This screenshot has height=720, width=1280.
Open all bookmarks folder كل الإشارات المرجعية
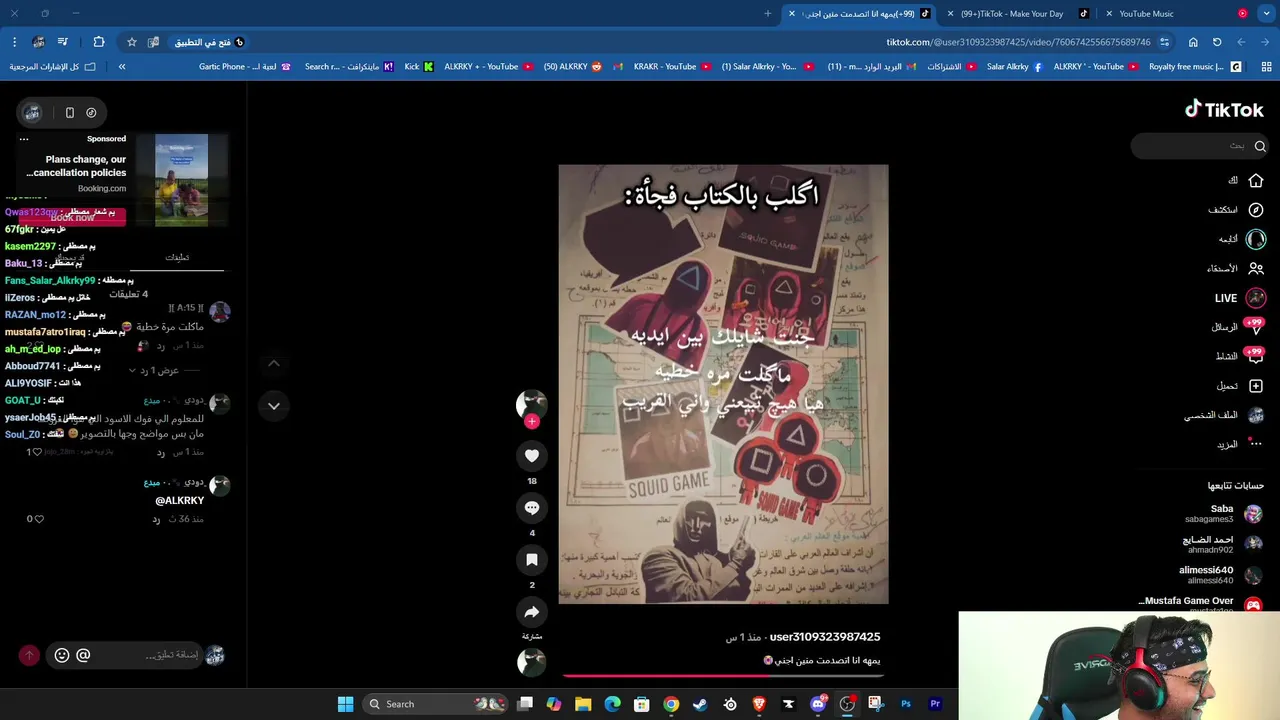click(52, 67)
